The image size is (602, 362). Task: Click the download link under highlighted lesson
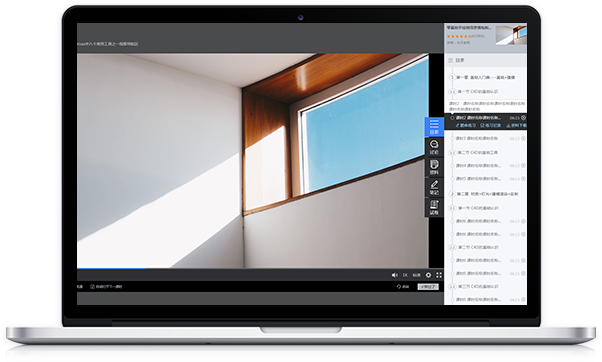[516, 126]
